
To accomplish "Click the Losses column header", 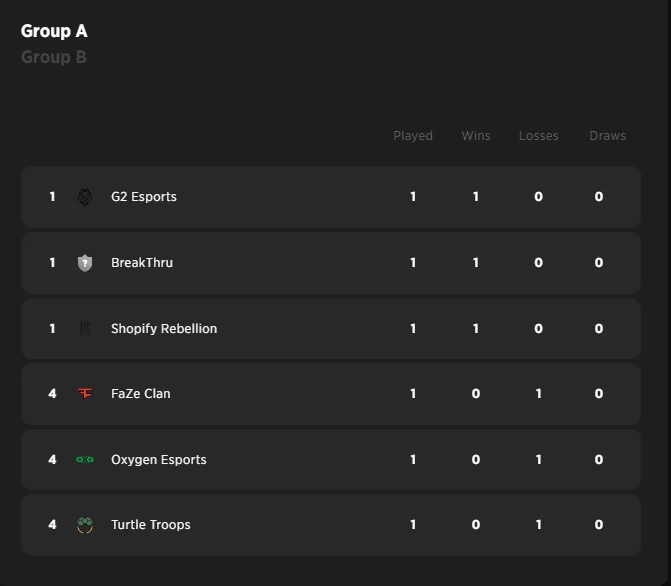I will [x=539, y=136].
